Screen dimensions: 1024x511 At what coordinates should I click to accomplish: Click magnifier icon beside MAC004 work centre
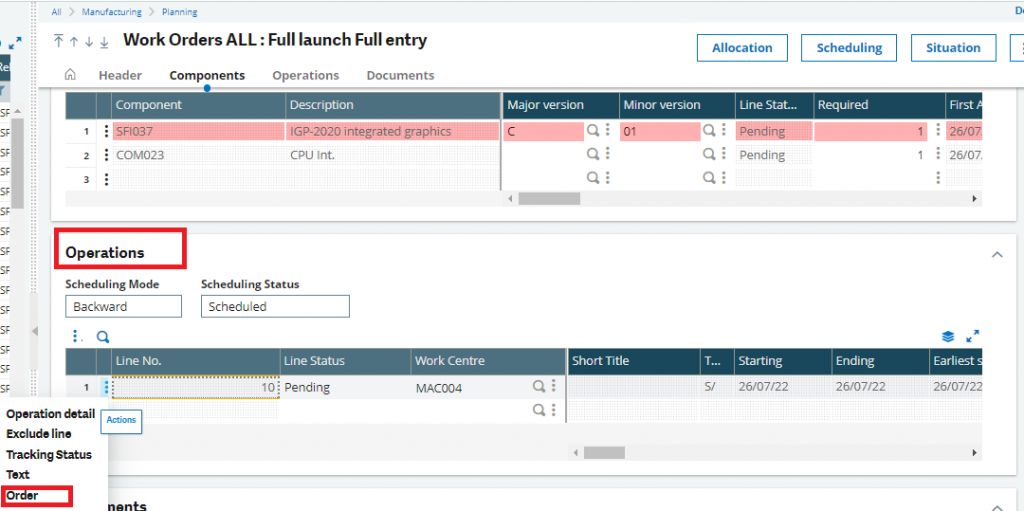click(x=539, y=387)
